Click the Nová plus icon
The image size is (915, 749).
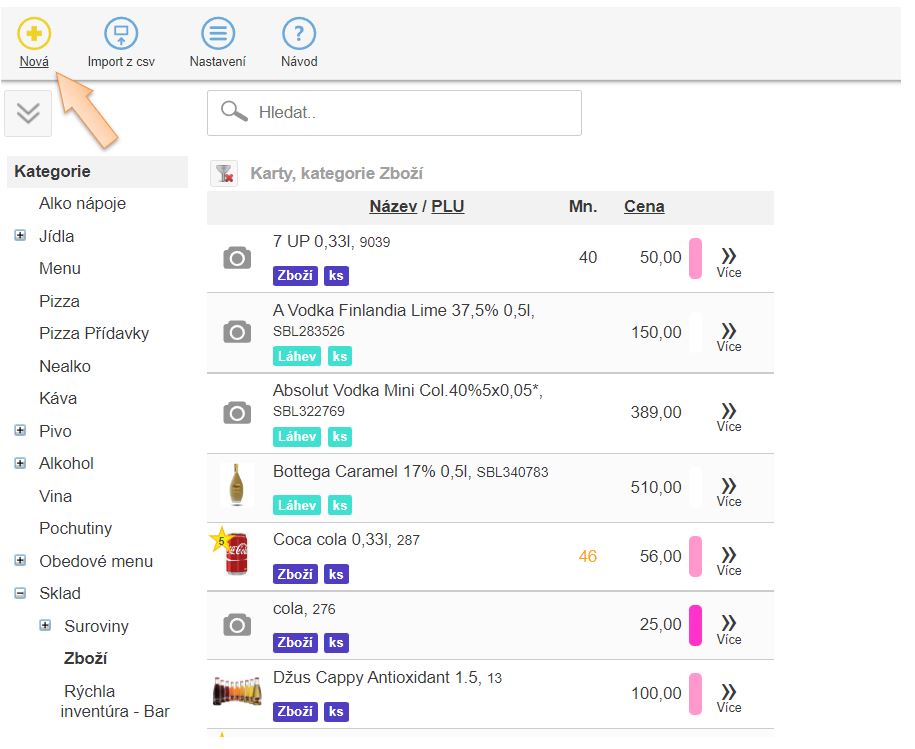pos(34,34)
